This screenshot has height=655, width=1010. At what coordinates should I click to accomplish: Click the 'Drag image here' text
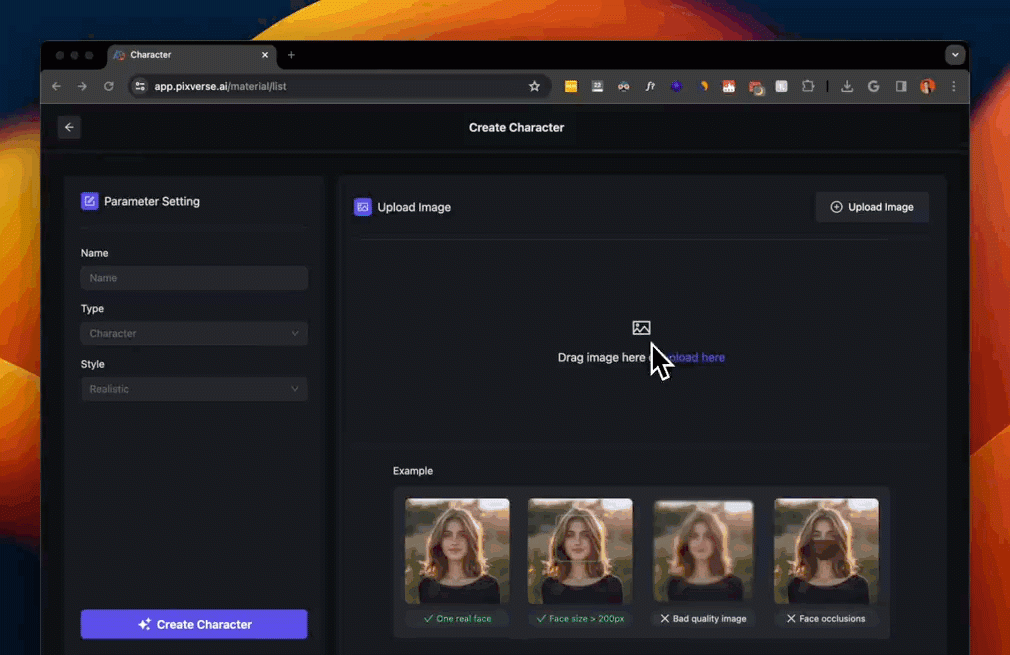(x=601, y=357)
